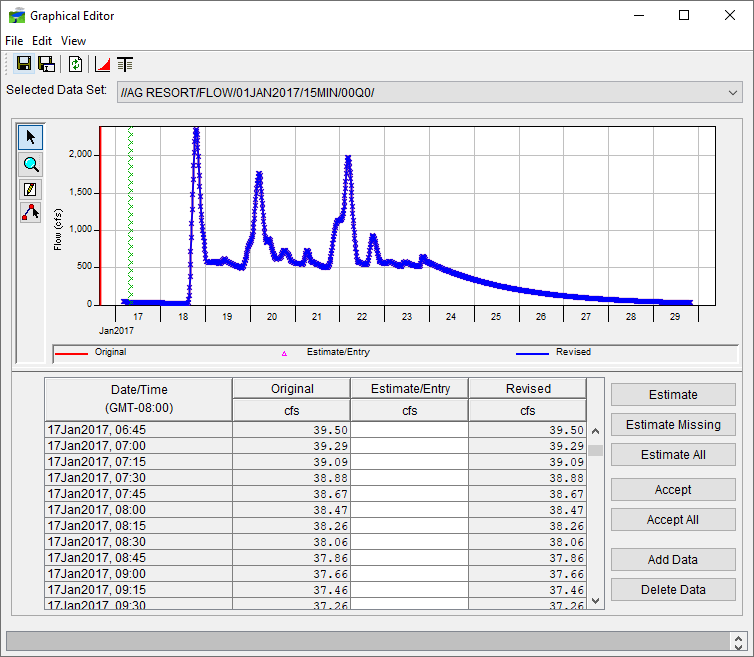Click the Original column header

[291, 388]
